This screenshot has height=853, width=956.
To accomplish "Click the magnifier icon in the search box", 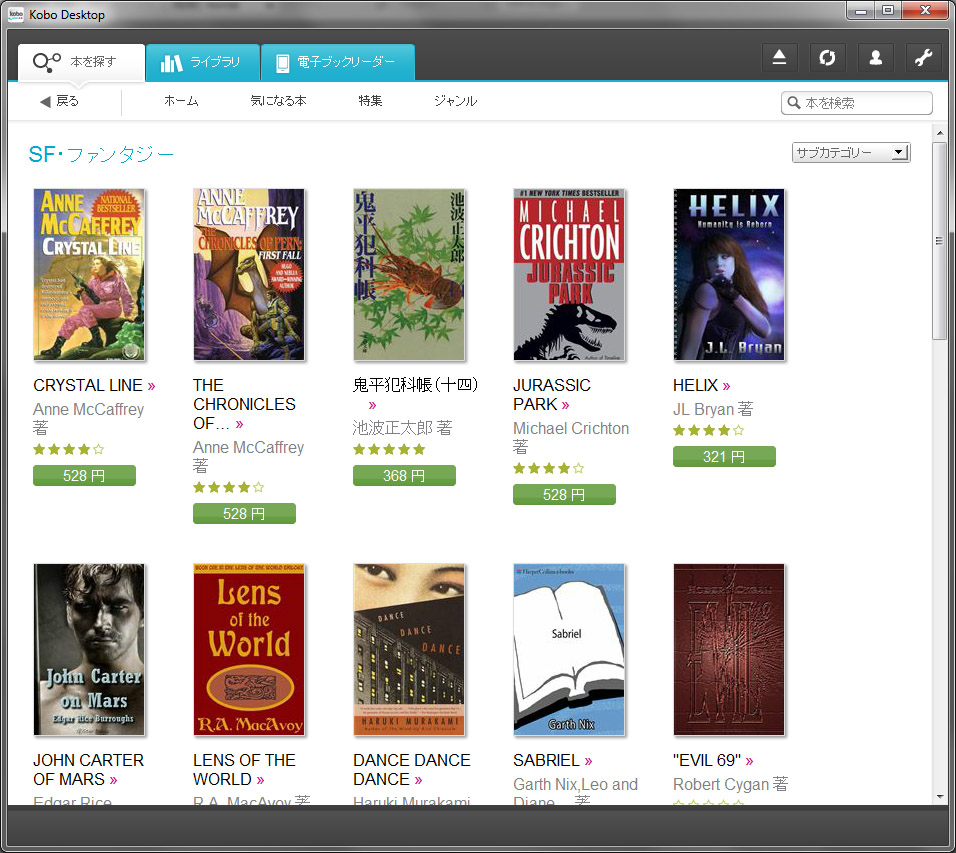I will [793, 102].
